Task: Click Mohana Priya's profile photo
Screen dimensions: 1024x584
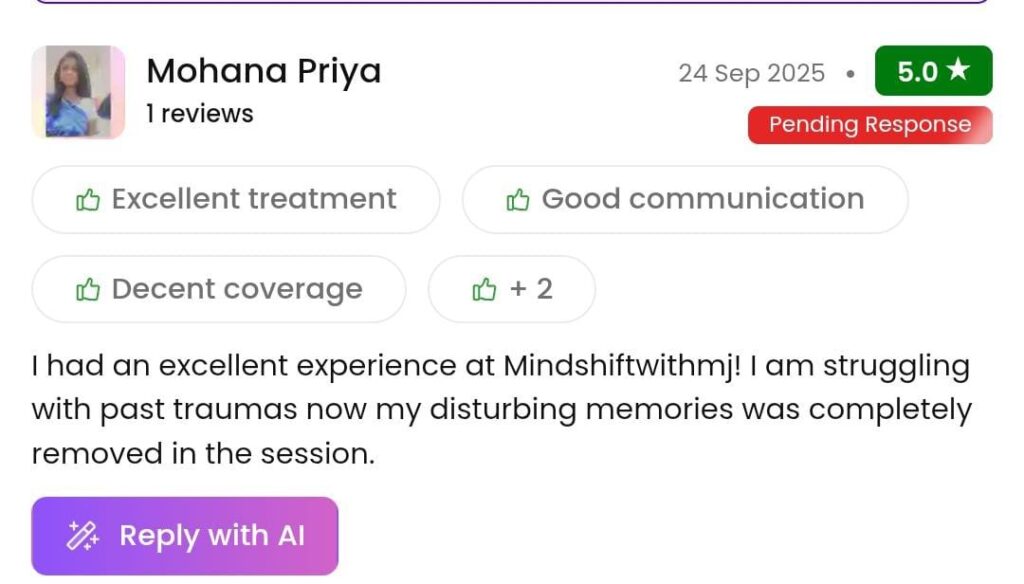Action: click(78, 92)
